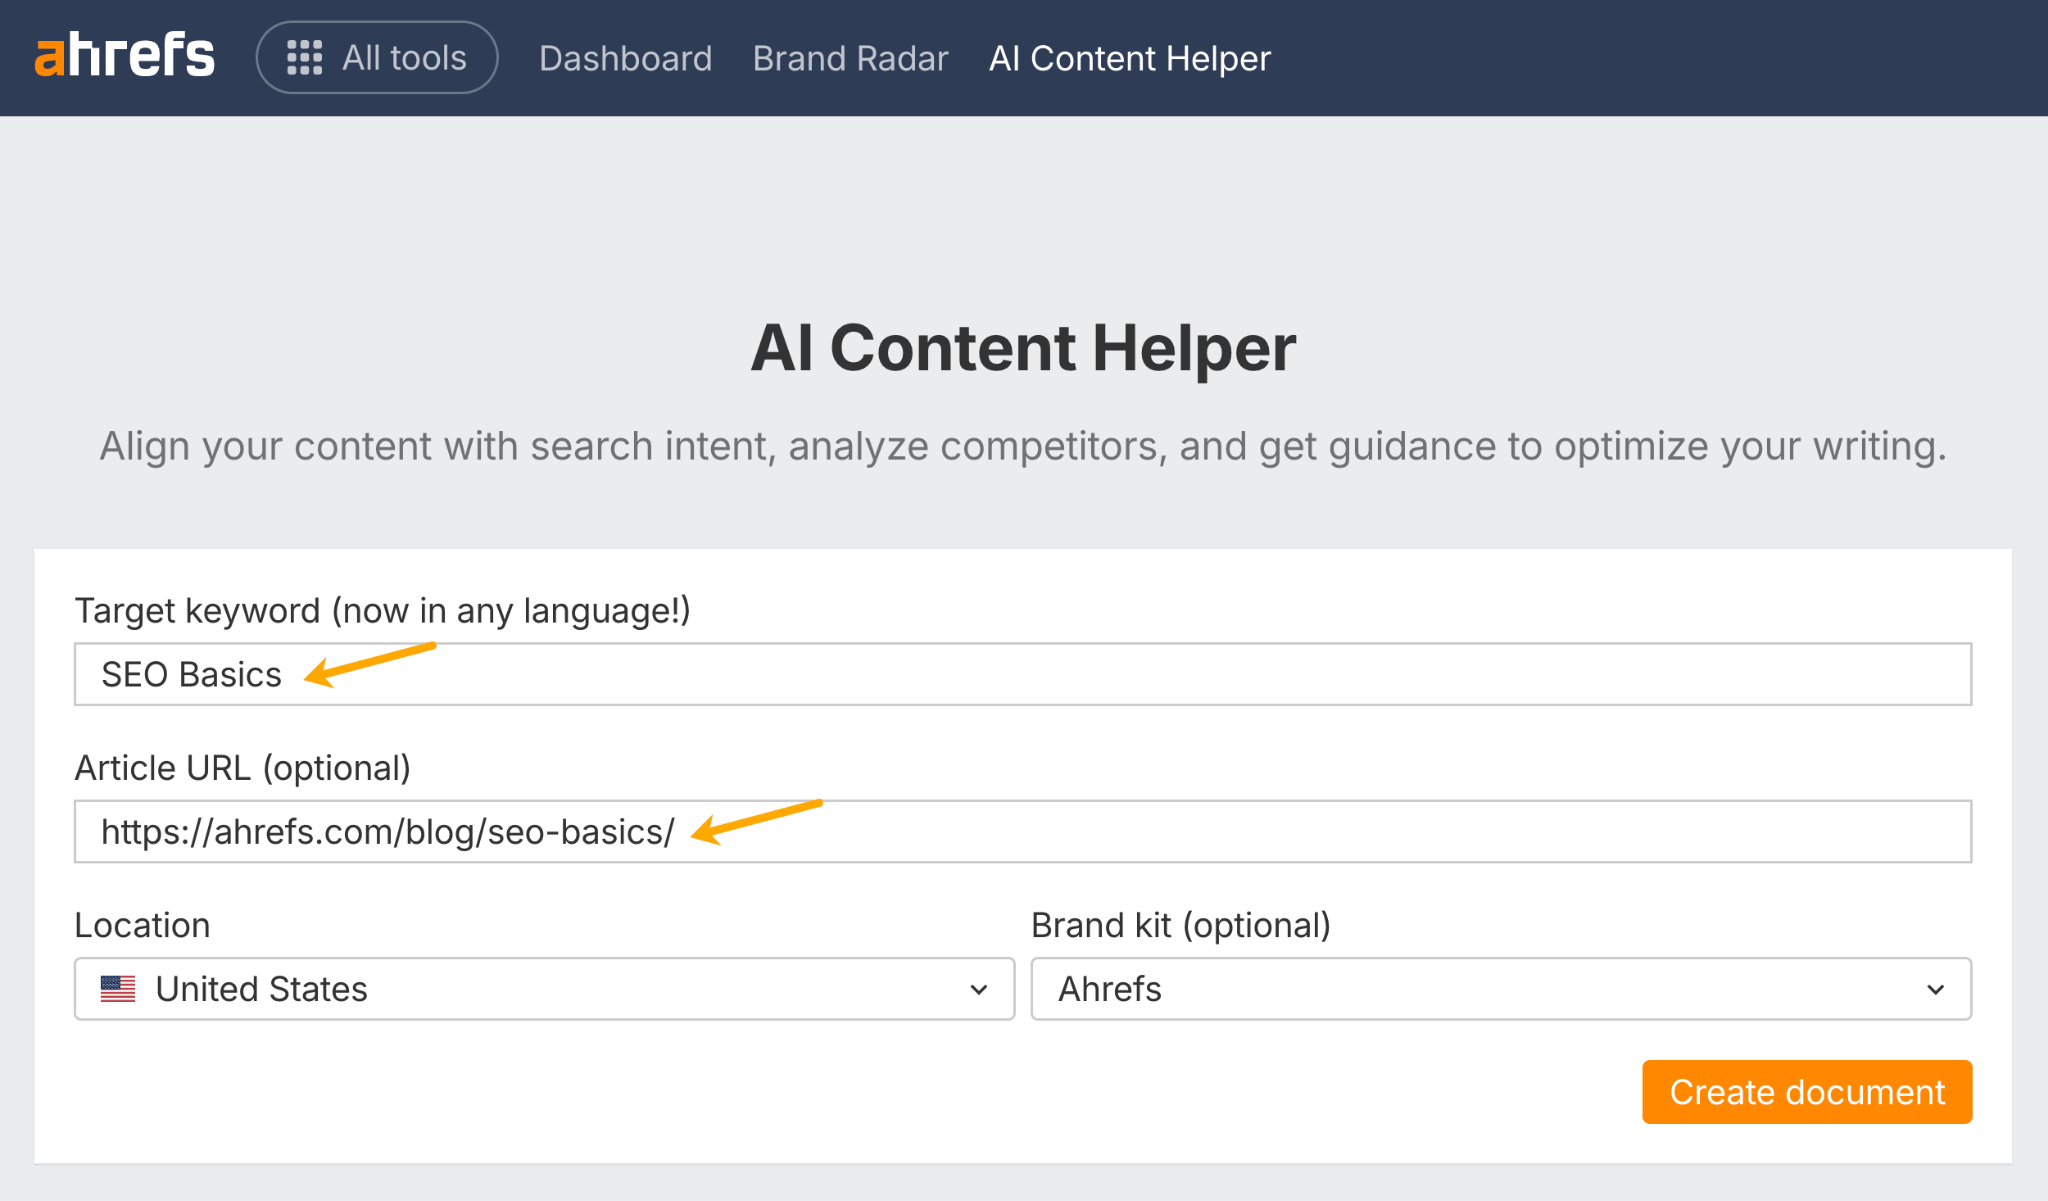Image resolution: width=2048 pixels, height=1201 pixels.
Task: Select the AI Content Helper tab
Action: click(1129, 58)
